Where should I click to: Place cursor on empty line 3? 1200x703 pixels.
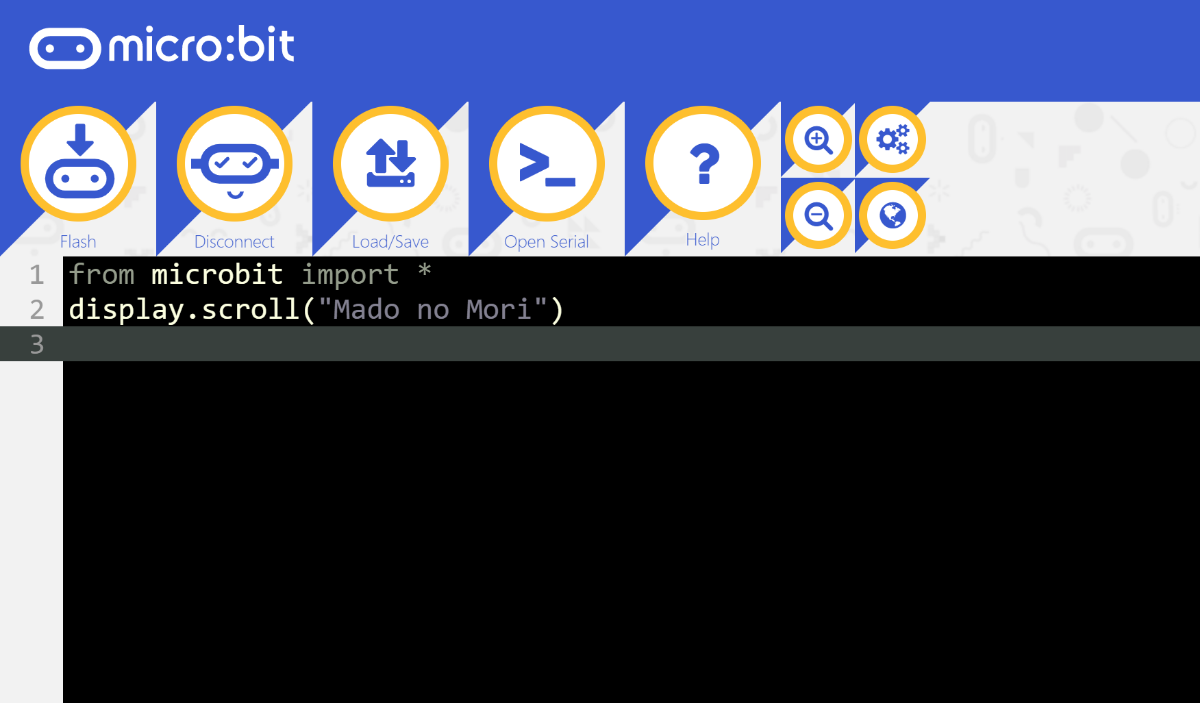(x=631, y=344)
